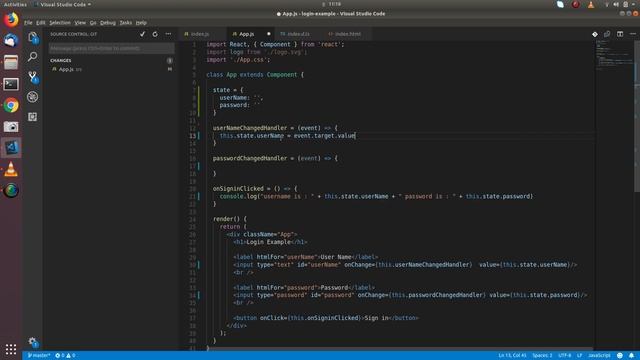Open the Show Applications grid
The width and height of the screenshot is (640, 360).
point(11,349)
